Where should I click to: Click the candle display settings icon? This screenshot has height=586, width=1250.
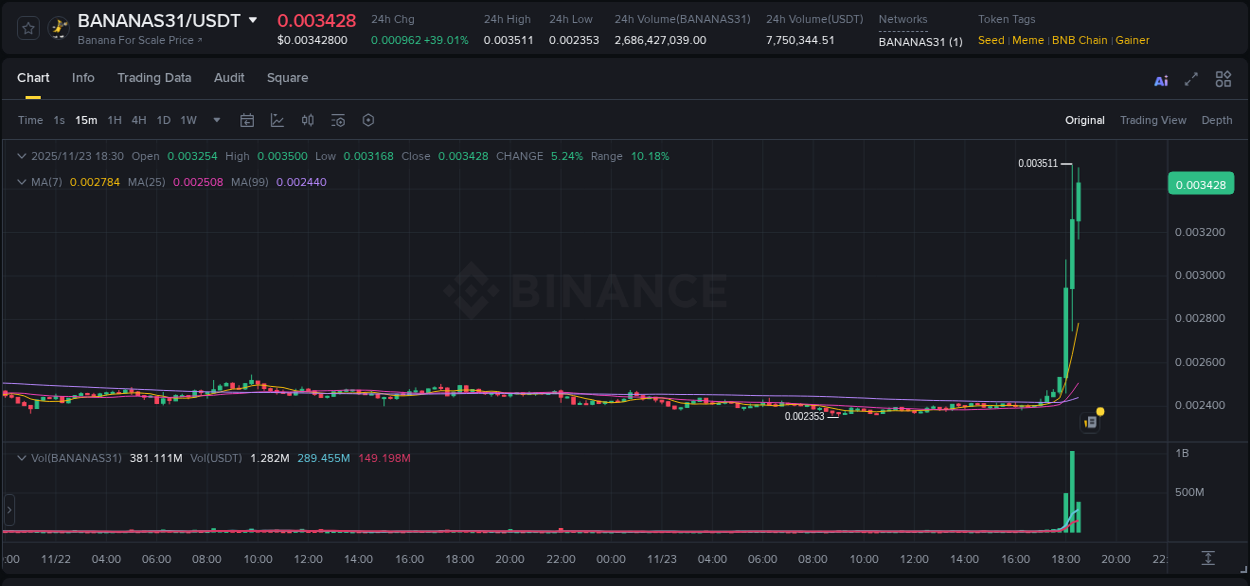coord(307,120)
